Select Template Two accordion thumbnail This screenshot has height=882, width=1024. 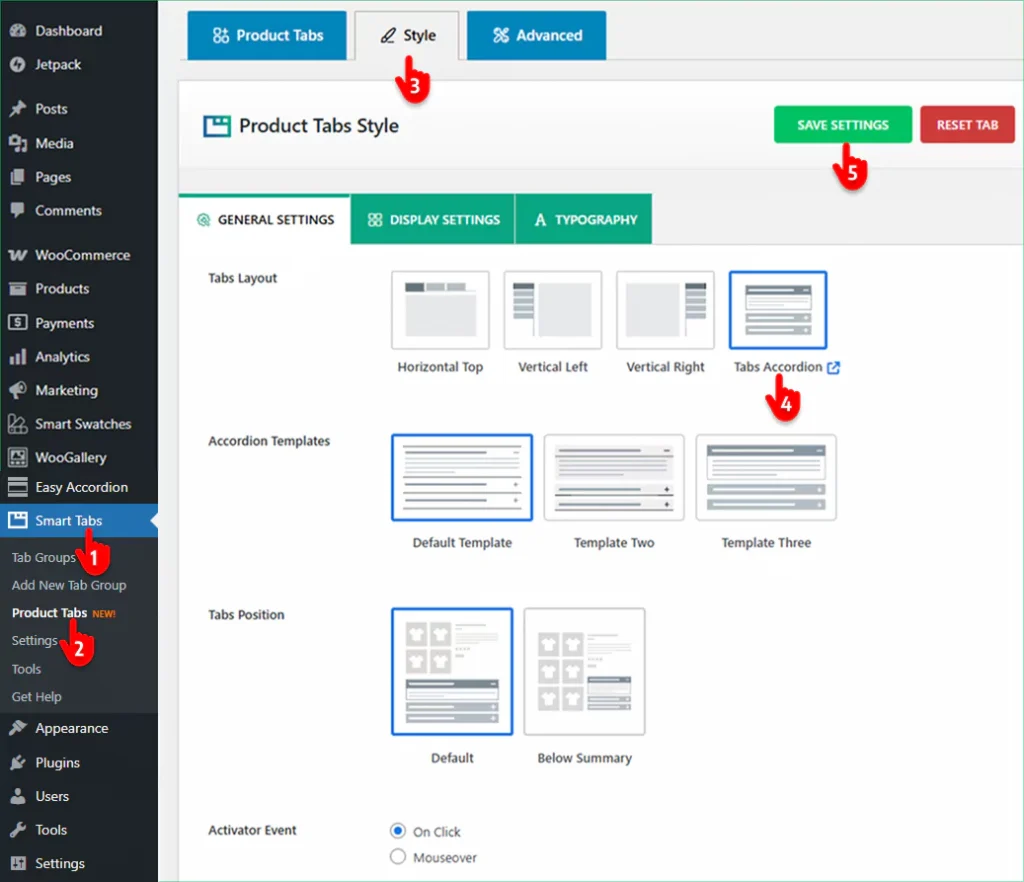coord(615,478)
